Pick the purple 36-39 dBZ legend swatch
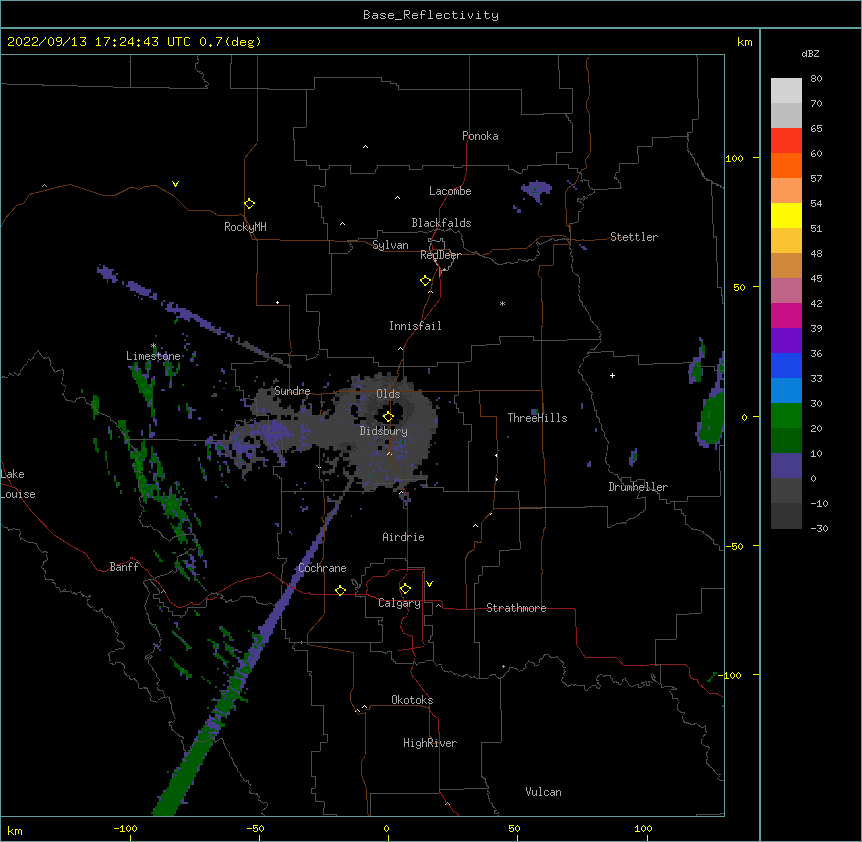The width and height of the screenshot is (862, 842). tap(786, 341)
